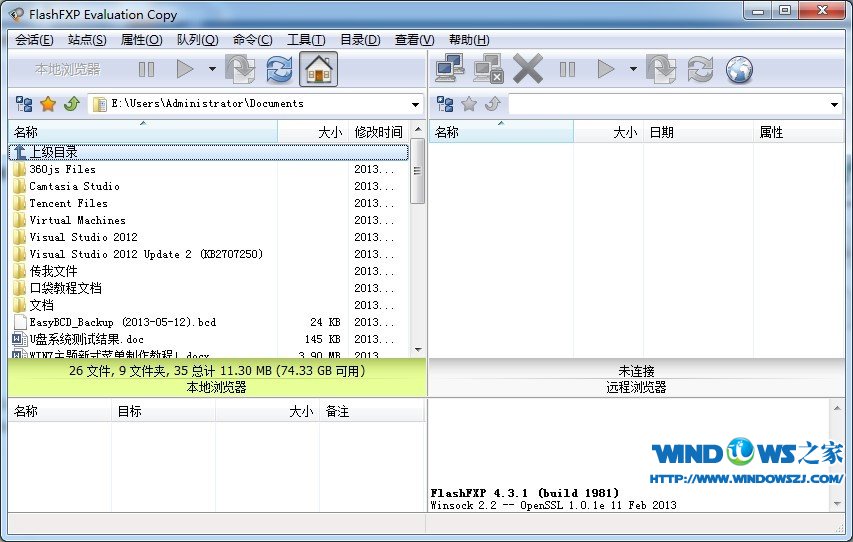Open the 工具(T) menu
The image size is (853, 542).
pyautogui.click(x=306, y=40)
